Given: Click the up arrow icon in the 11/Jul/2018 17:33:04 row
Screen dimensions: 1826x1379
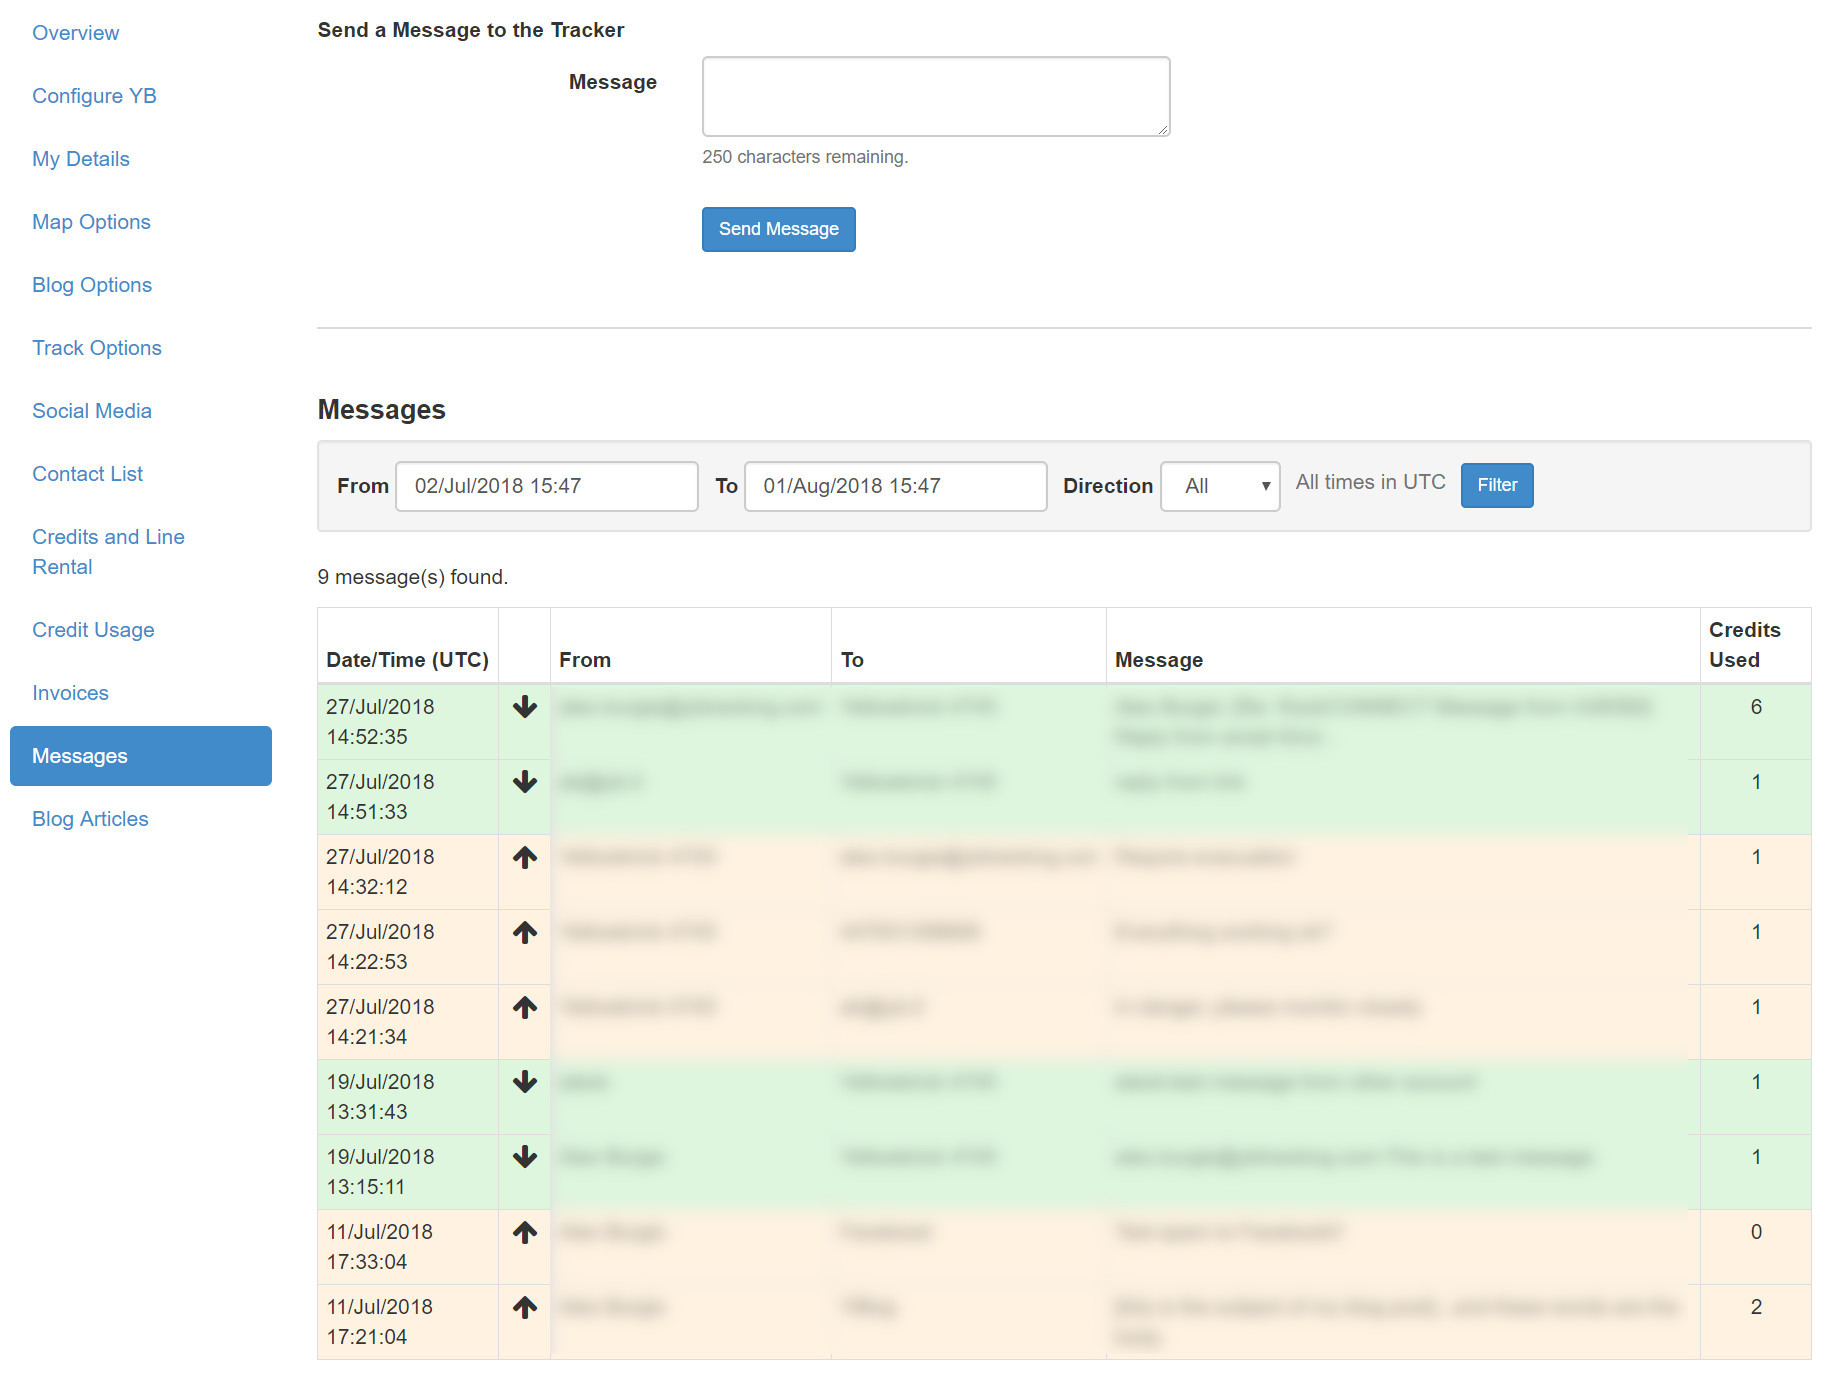Looking at the screenshot, I should tap(525, 1232).
